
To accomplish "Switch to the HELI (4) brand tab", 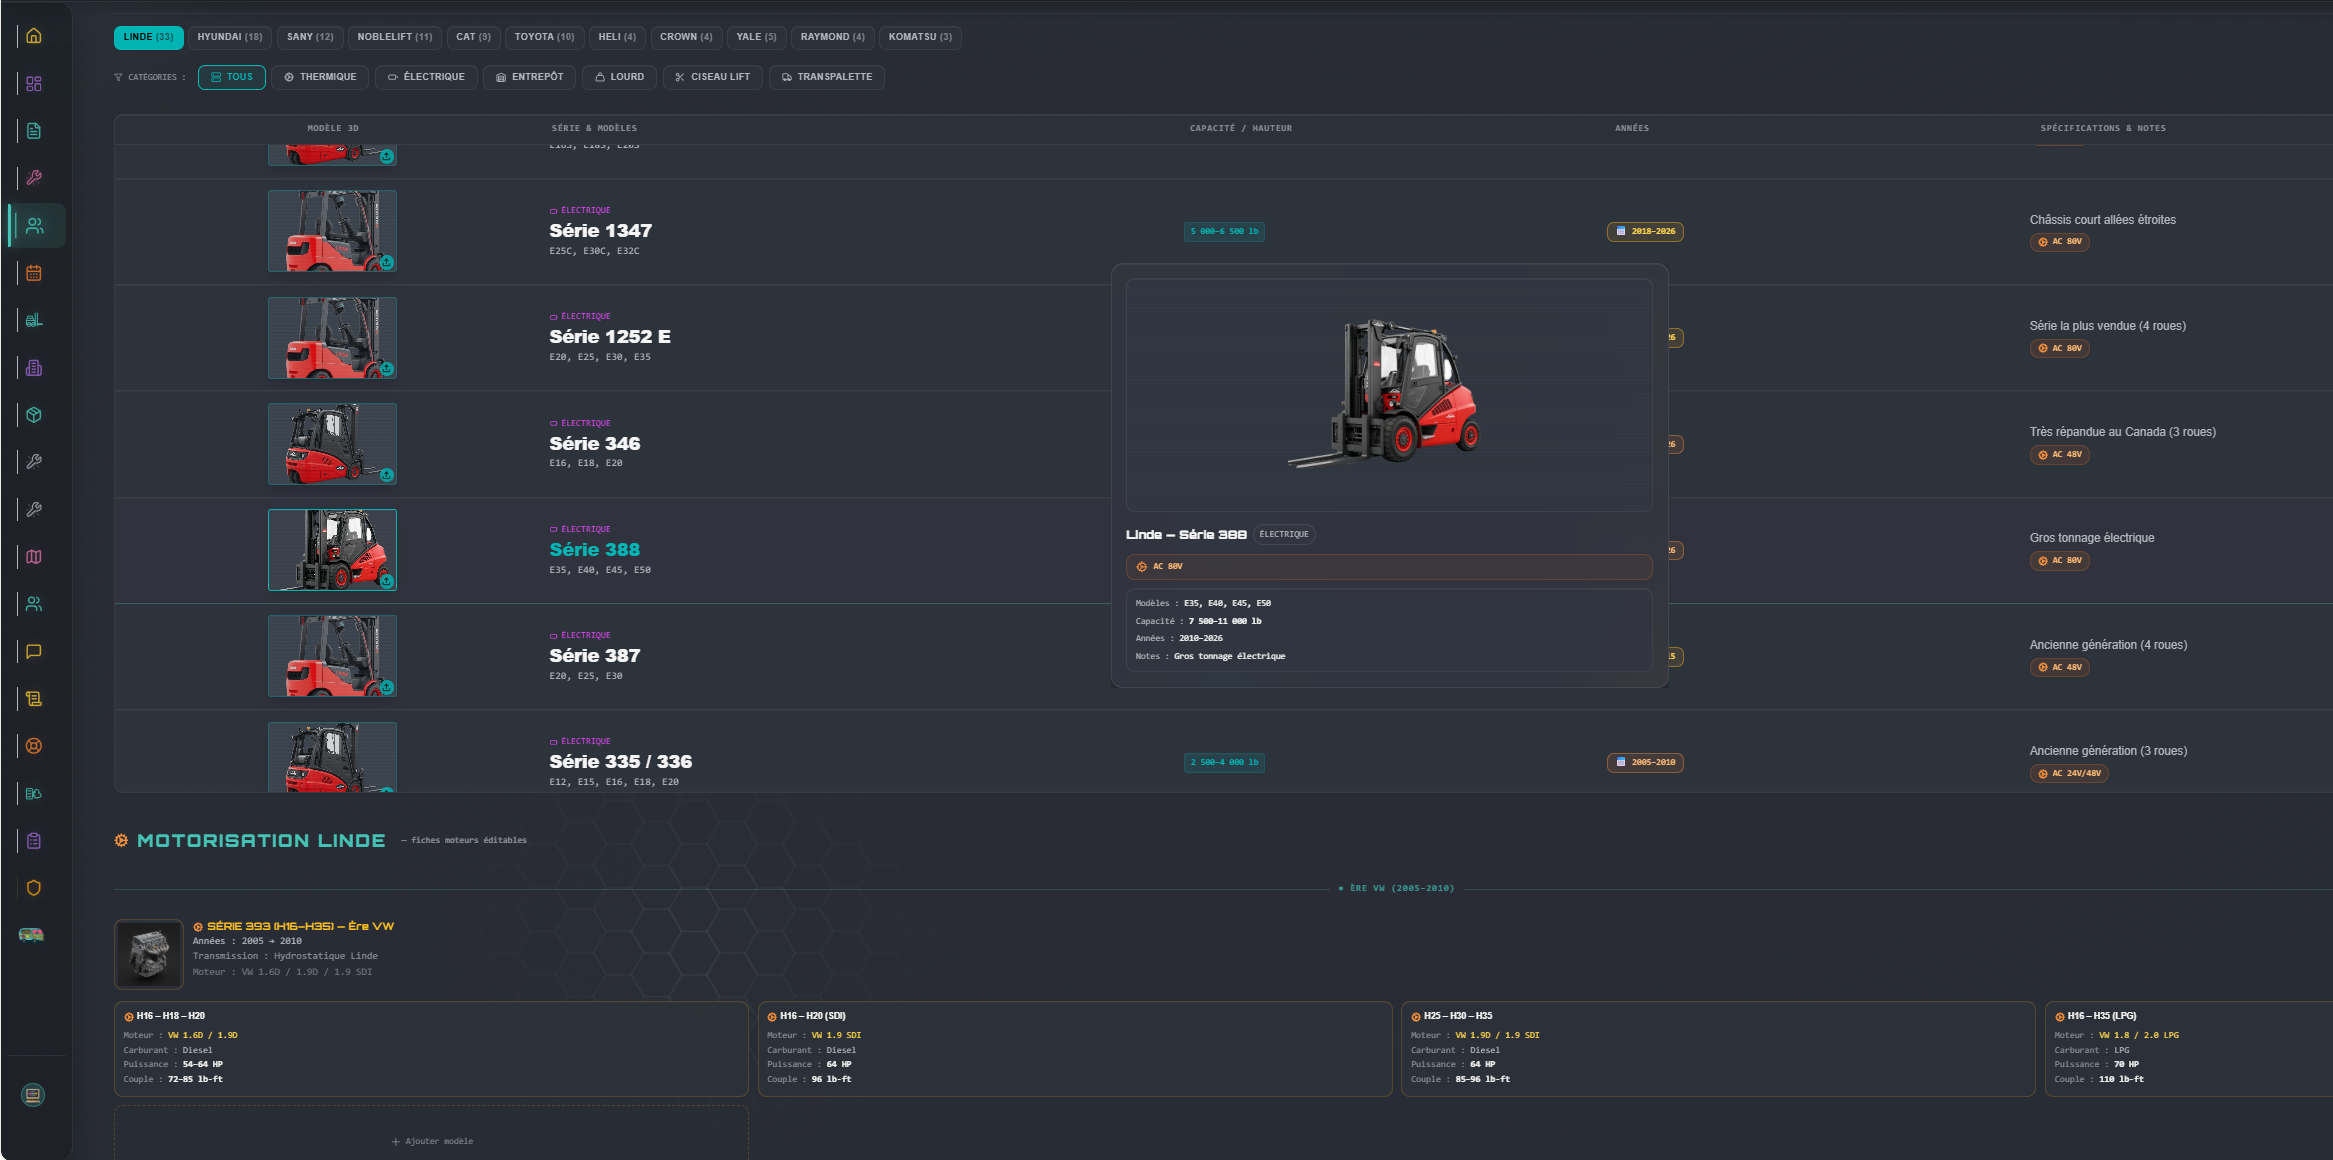I will [x=617, y=37].
